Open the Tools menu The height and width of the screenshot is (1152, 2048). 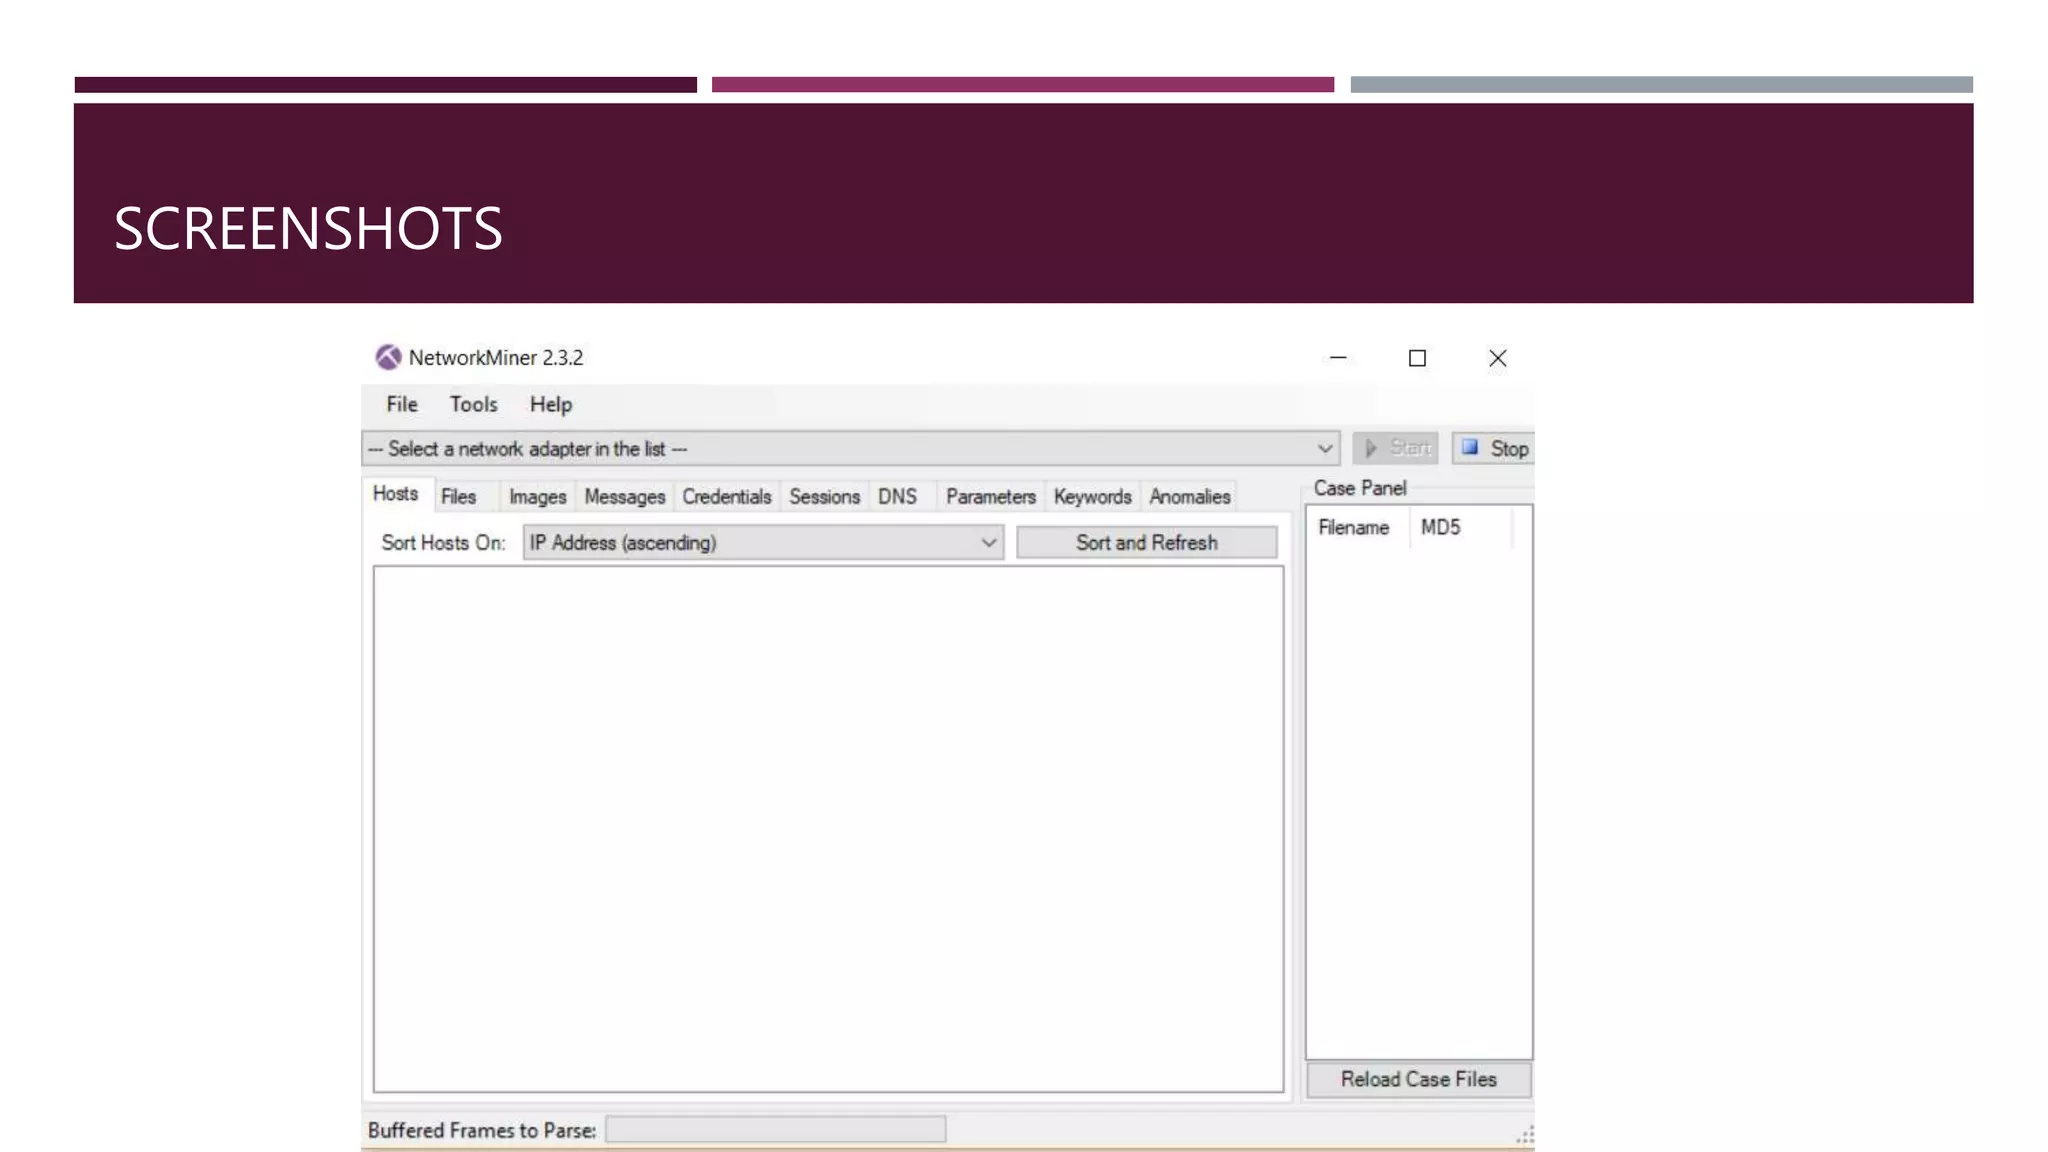click(x=473, y=404)
